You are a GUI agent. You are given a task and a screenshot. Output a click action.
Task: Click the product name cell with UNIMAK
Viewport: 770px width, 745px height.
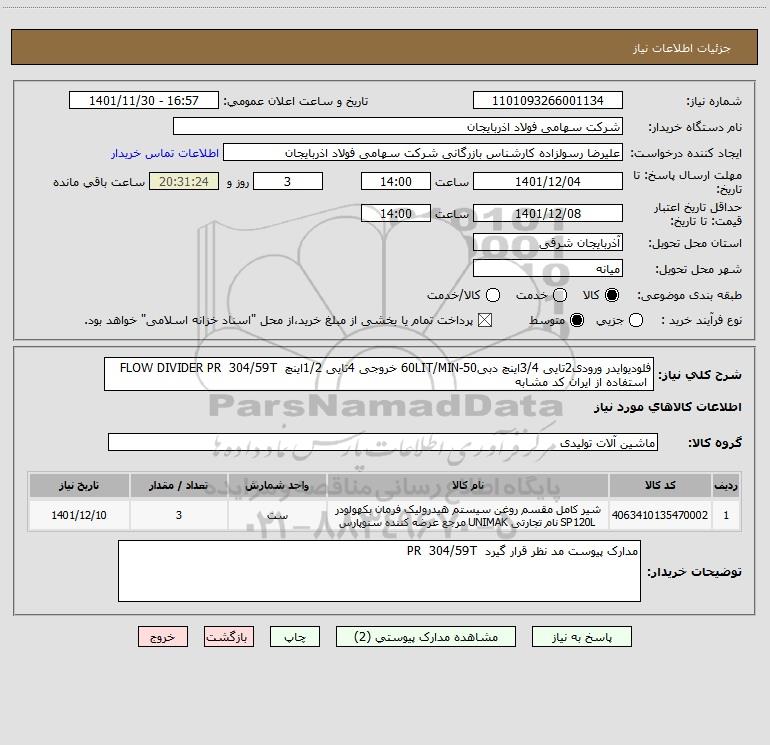point(468,515)
